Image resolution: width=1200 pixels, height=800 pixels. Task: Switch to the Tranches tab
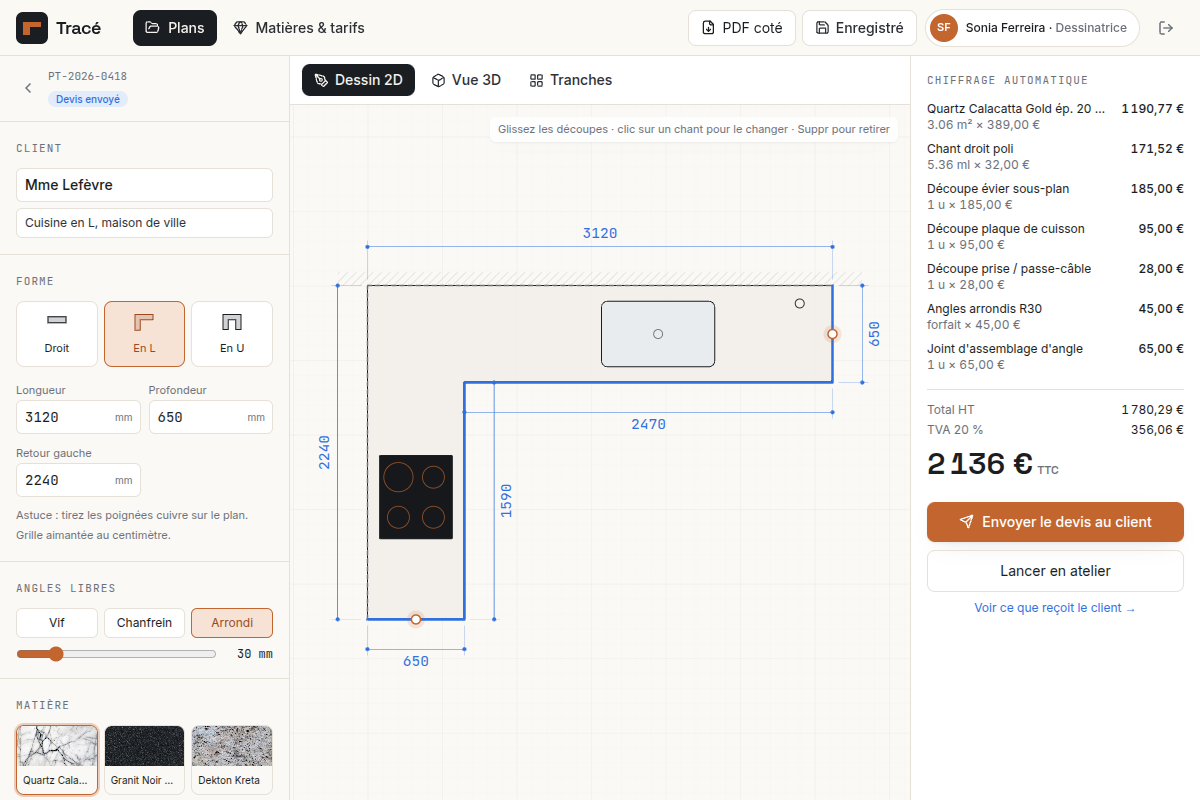tap(570, 80)
